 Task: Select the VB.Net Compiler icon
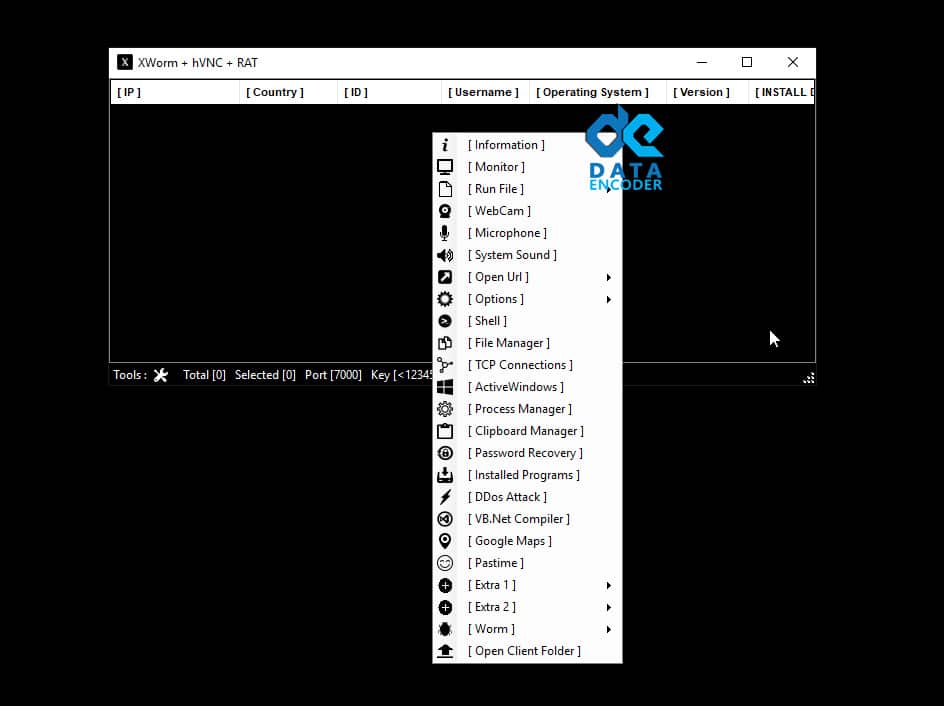click(445, 519)
